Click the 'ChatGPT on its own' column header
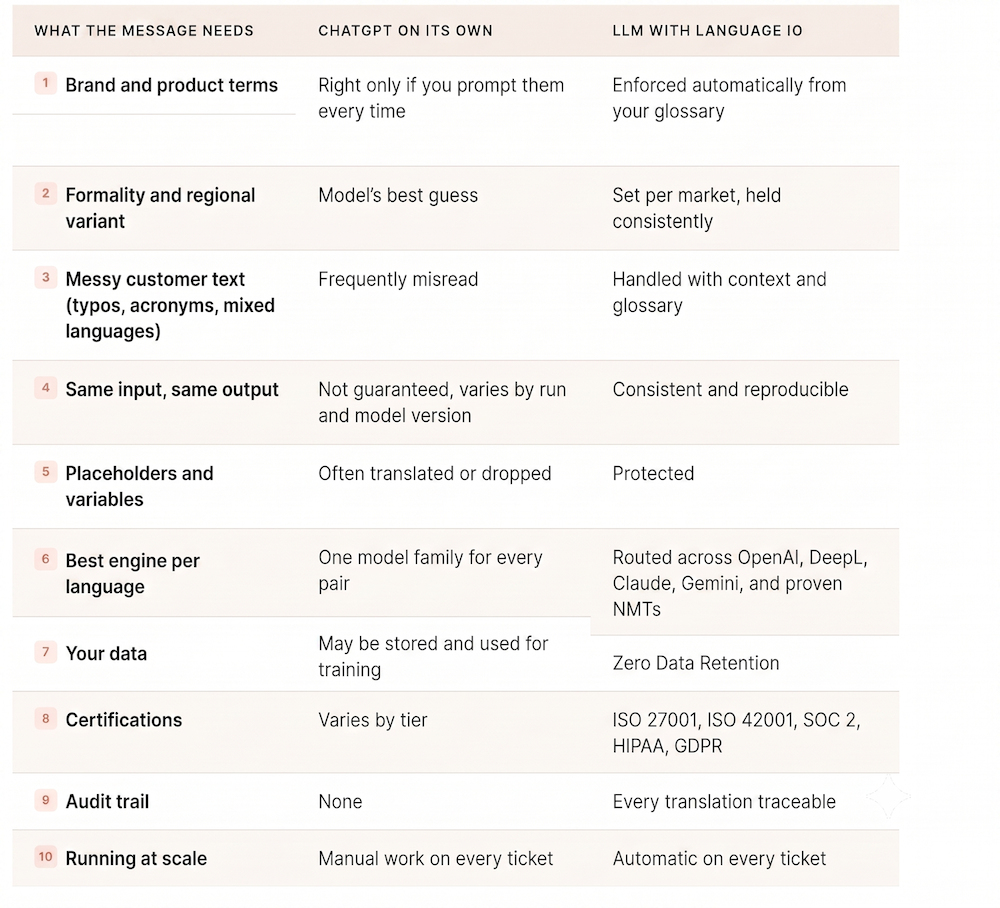Viewport: 1000px width, 908px height. click(x=406, y=31)
